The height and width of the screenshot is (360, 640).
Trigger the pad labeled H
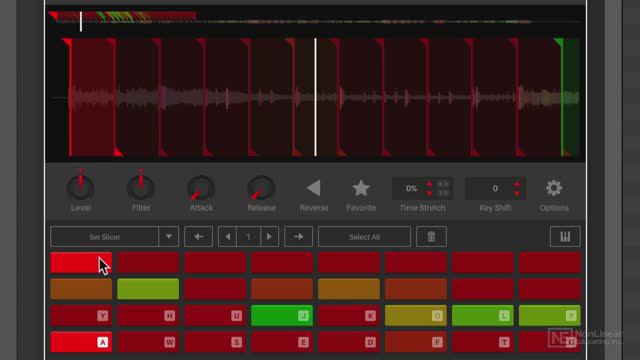tap(148, 316)
